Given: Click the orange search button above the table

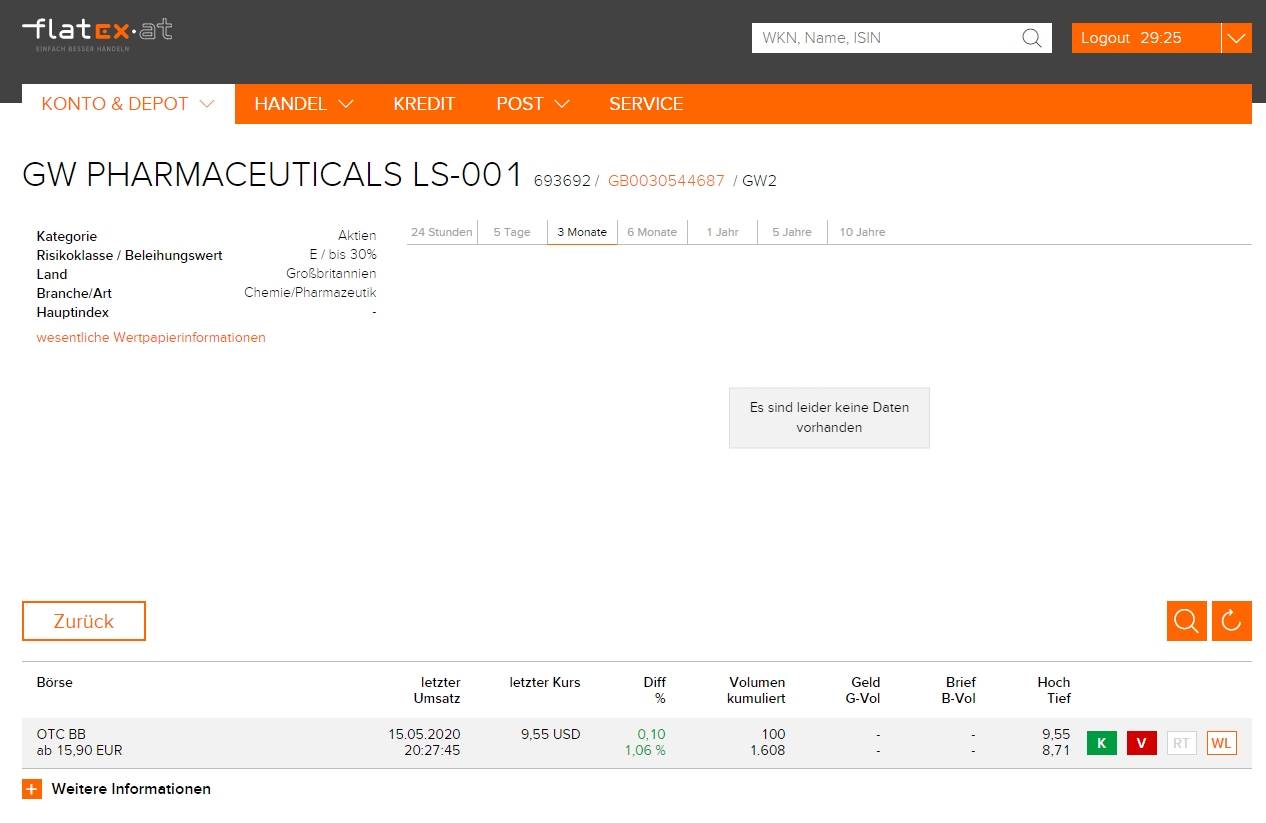Looking at the screenshot, I should 1187,621.
